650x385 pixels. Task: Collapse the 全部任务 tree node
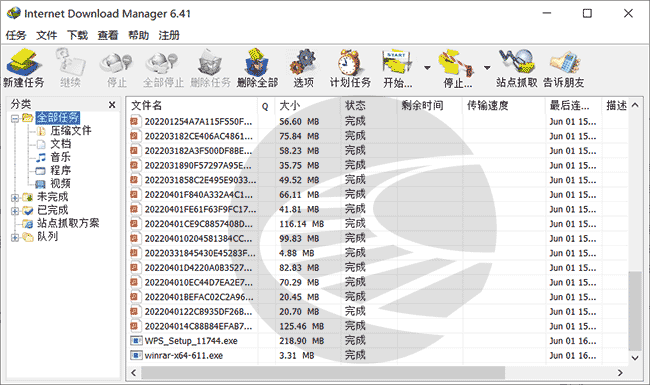coord(15,119)
